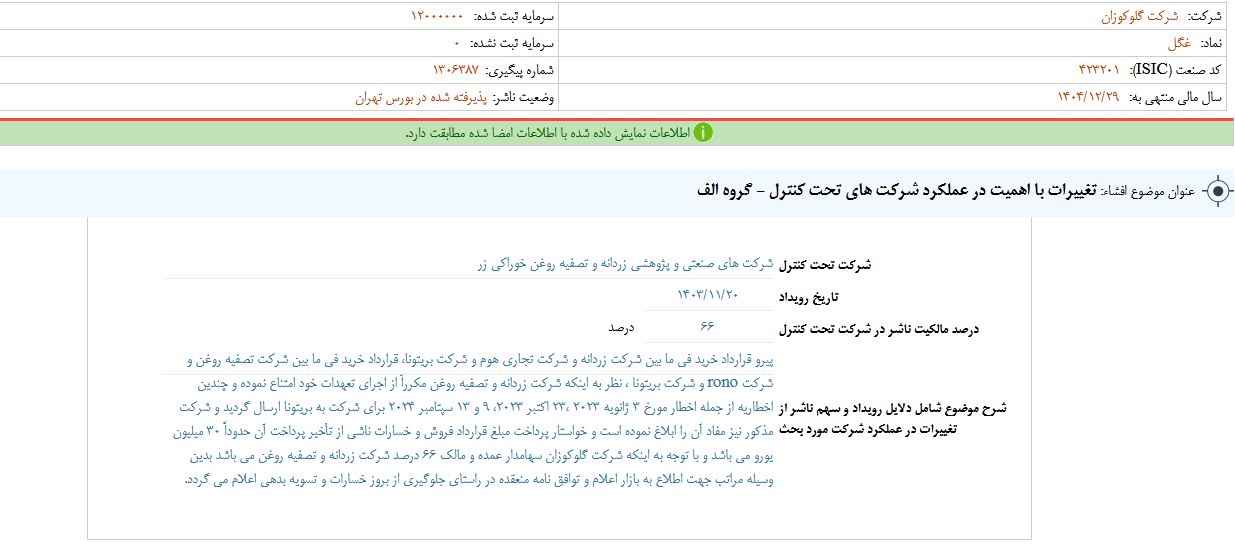Click the label شماره پیگیری:
Screen dimensions: 1235x547
click(x=520, y=70)
